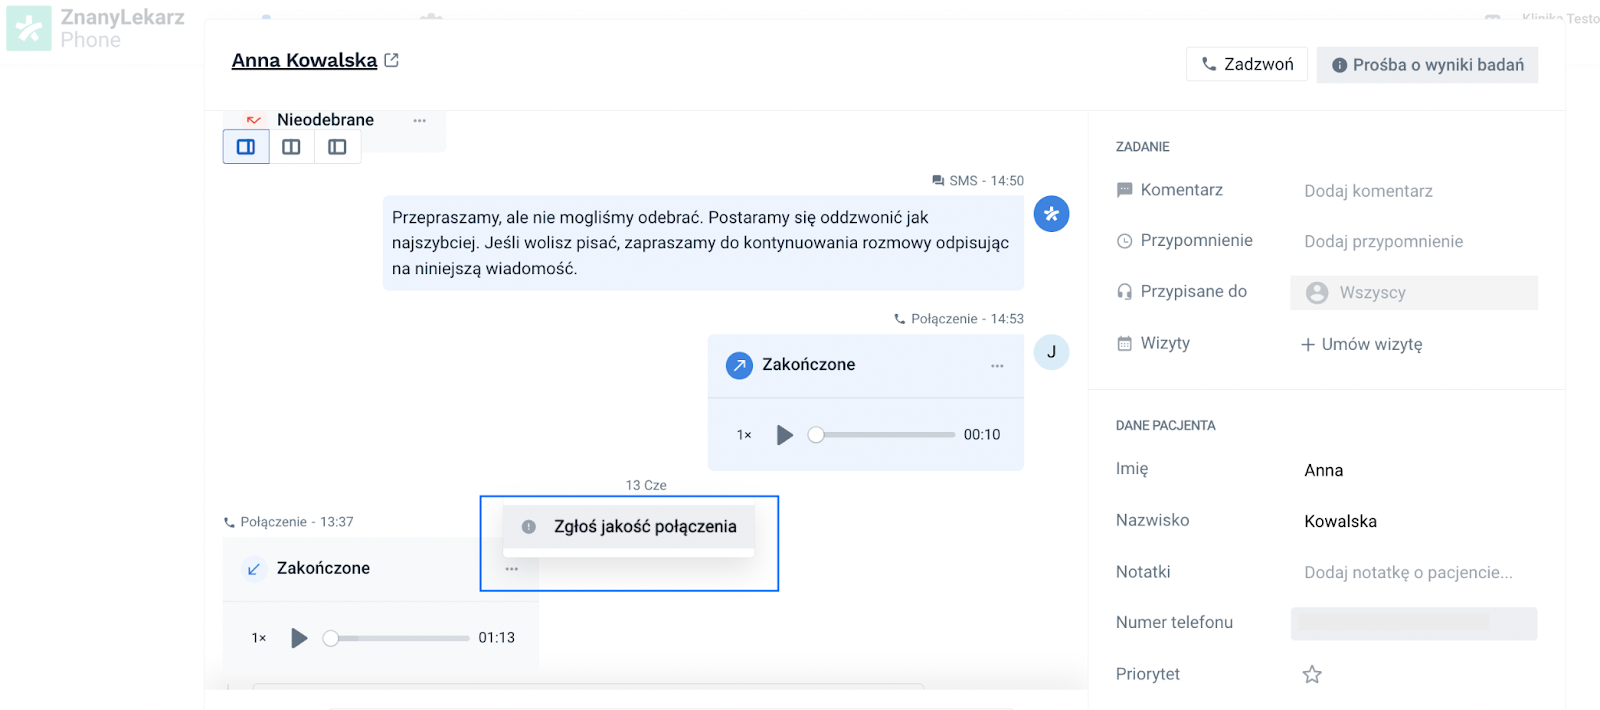1600x710 pixels.
Task: Select the left-panel layout view icon
Action: click(x=337, y=147)
